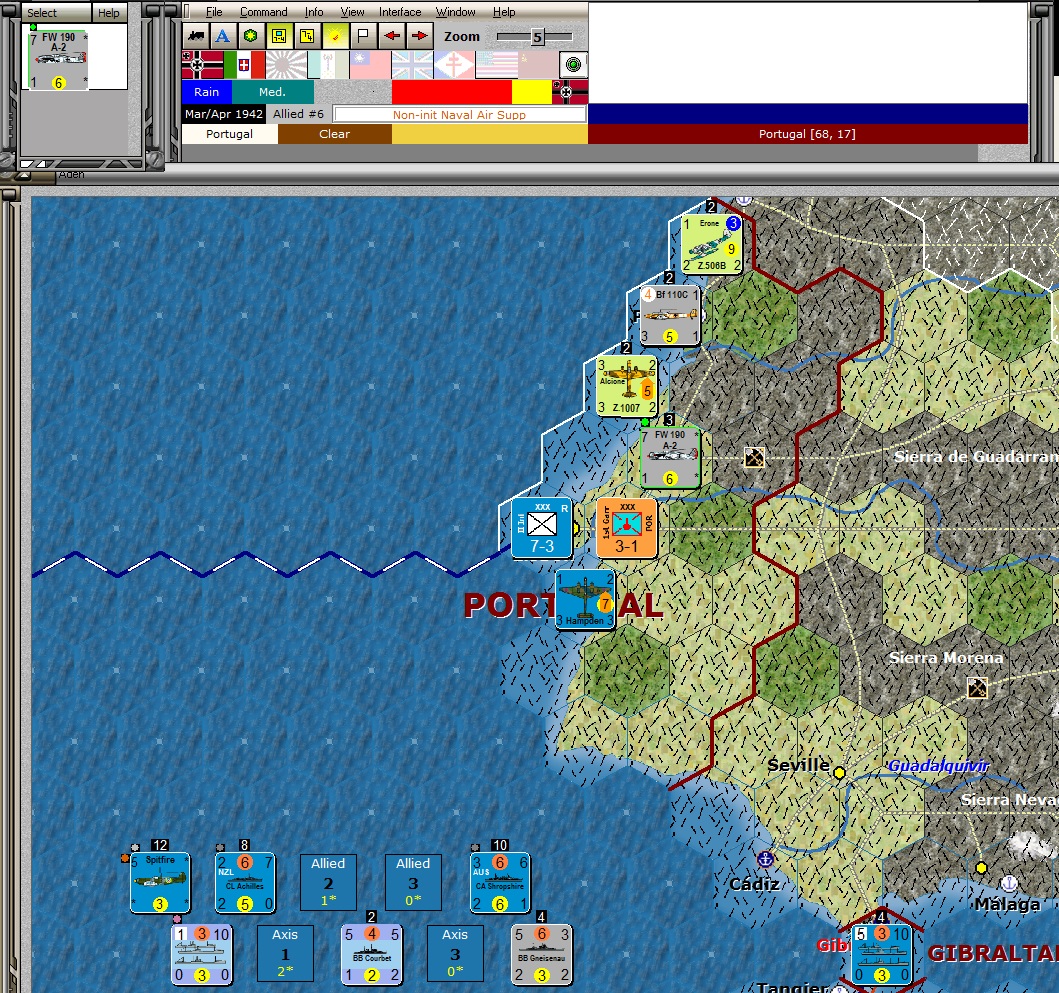
Task: Select the Soviet red flag
Action: [x=538, y=65]
